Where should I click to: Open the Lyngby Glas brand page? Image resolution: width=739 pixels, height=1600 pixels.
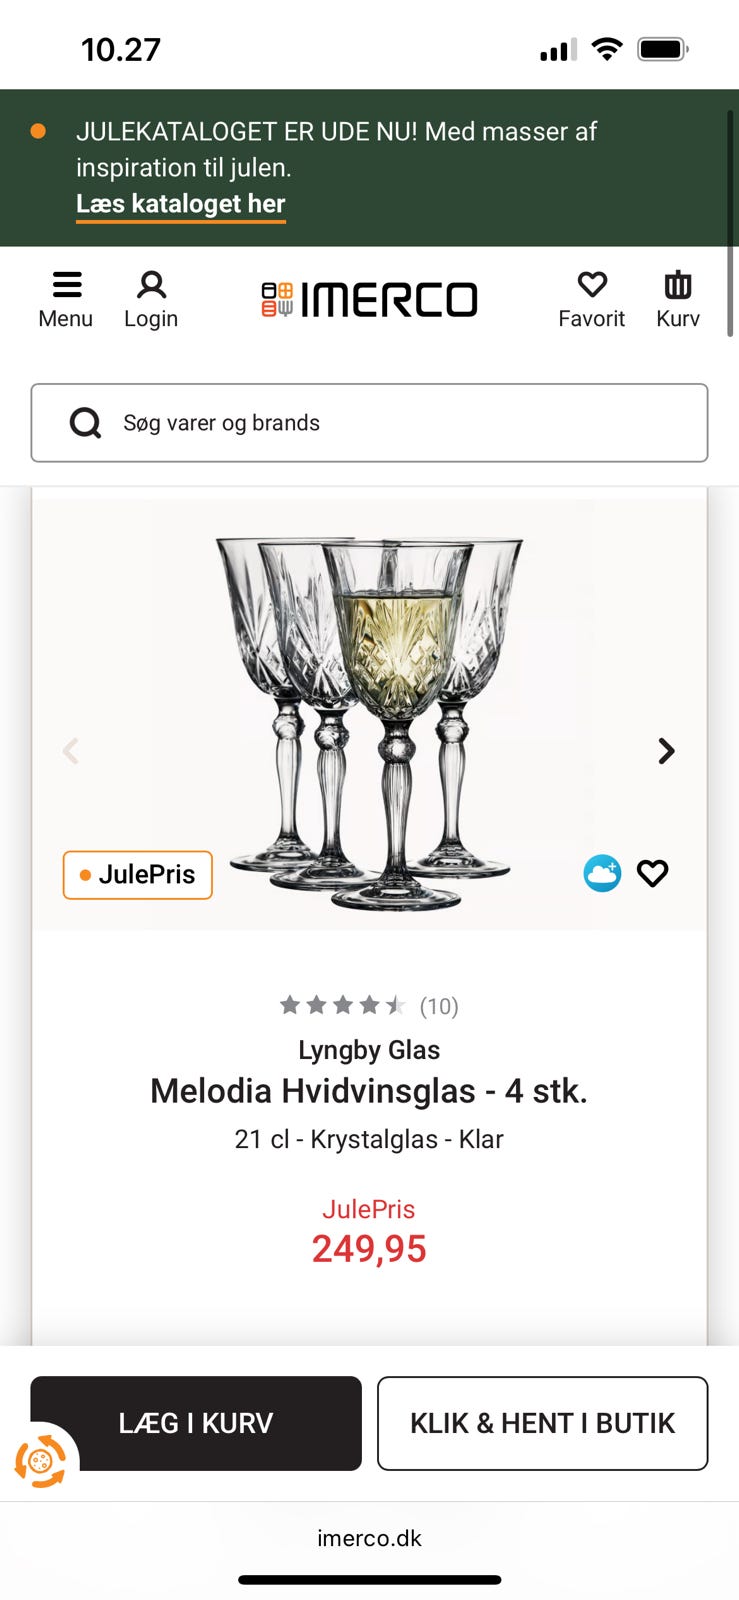tap(369, 1050)
